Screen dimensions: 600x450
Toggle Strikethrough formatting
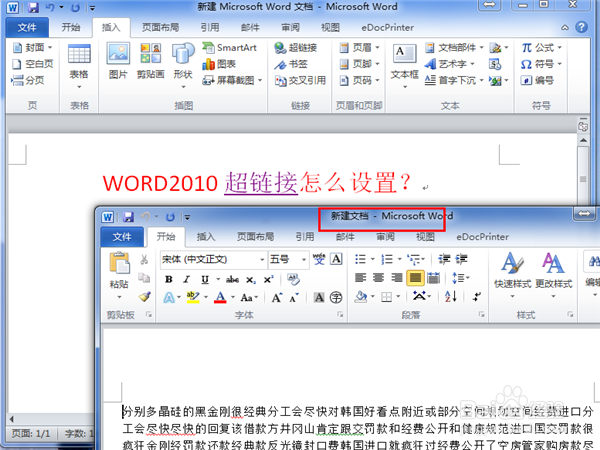pyautogui.click(x=232, y=279)
